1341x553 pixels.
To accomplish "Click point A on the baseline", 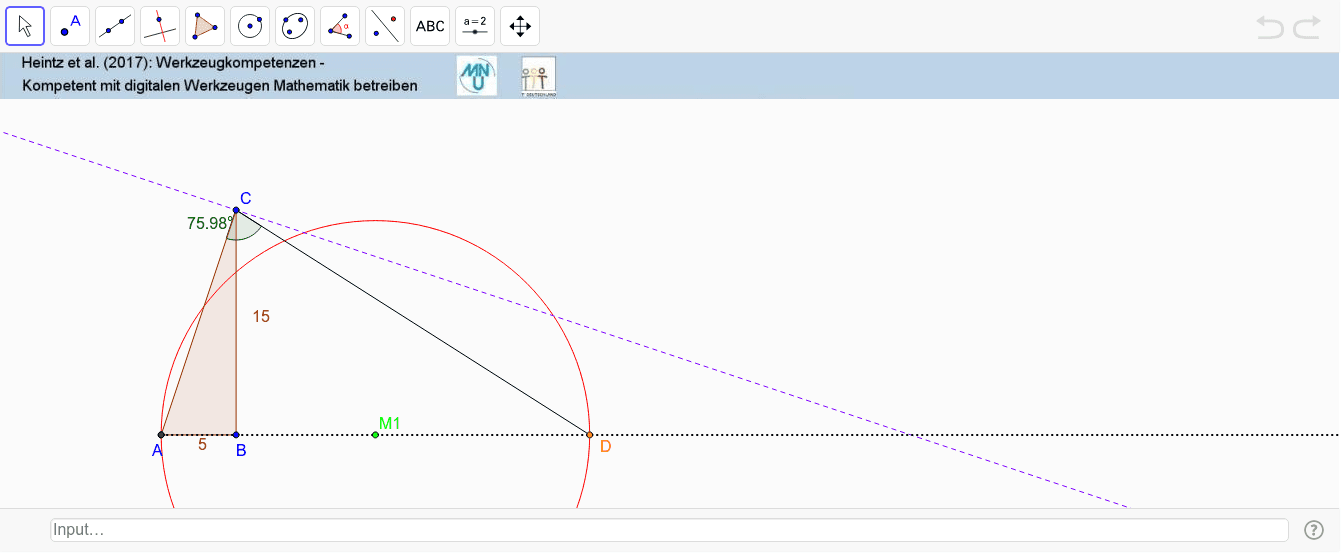I will (x=162, y=435).
